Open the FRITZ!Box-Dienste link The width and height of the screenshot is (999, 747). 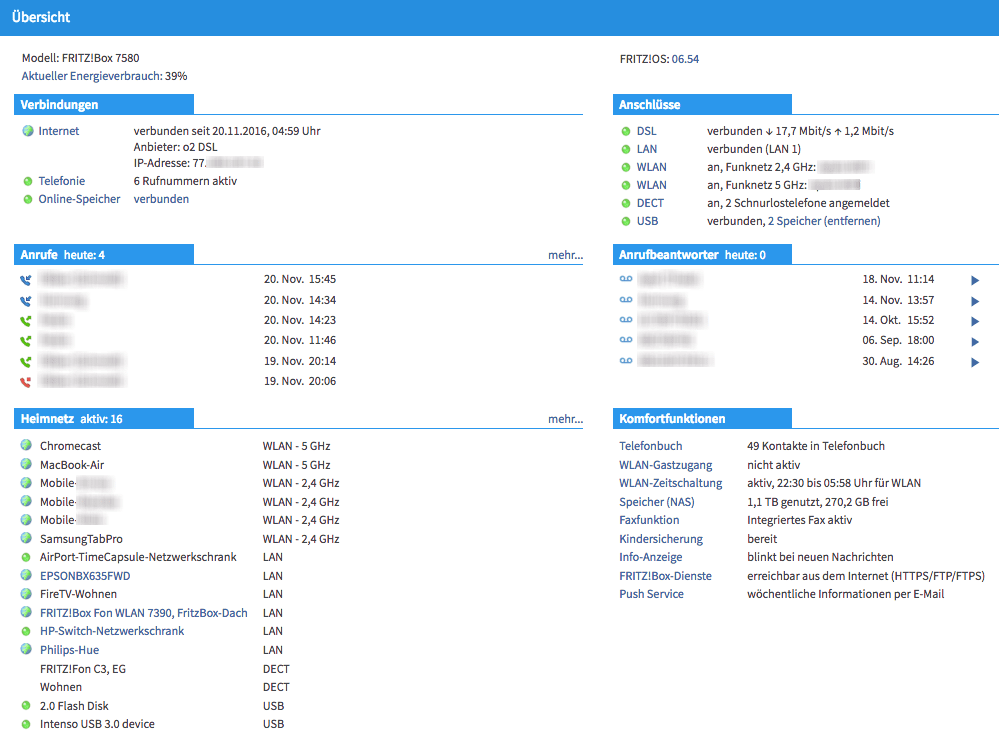665,576
